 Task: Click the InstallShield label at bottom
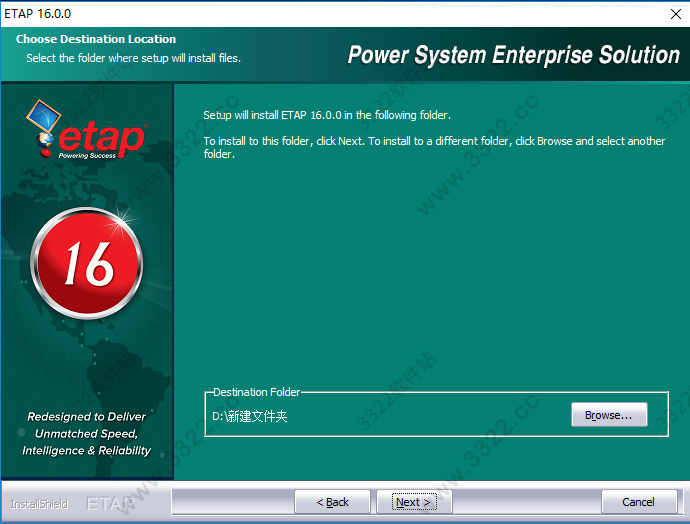click(40, 504)
